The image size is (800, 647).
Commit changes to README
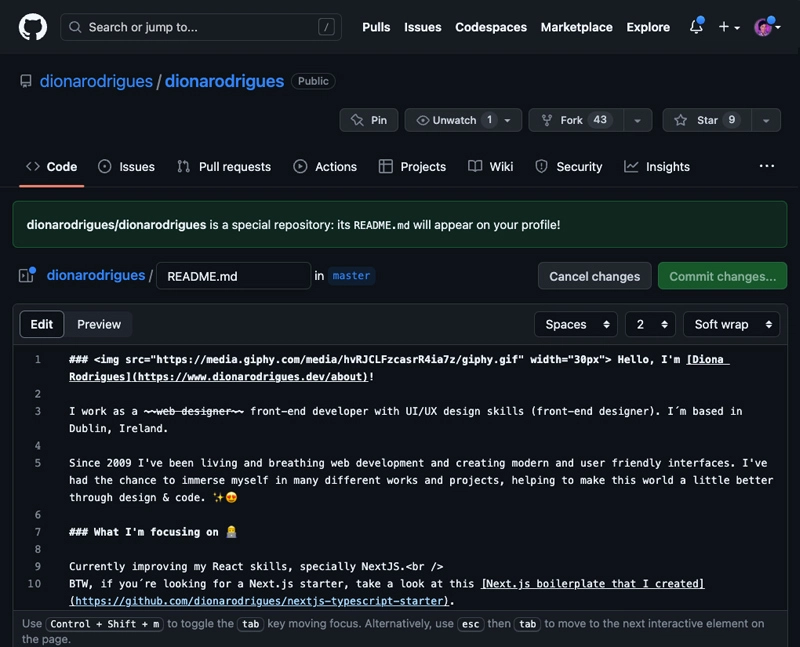coord(722,276)
